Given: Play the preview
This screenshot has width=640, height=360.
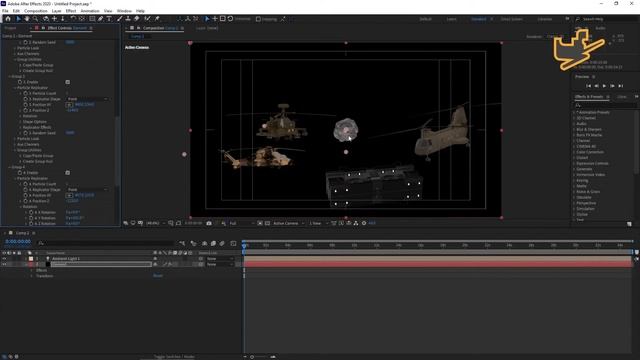Looking at the screenshot, I should pyautogui.click(x=604, y=86).
